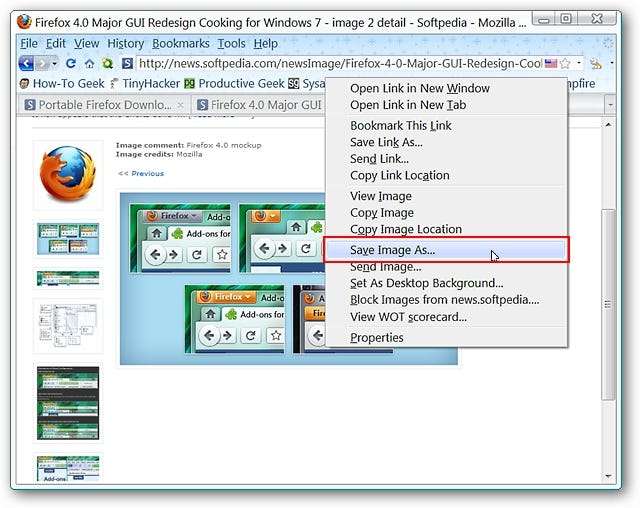Open the address bar history dropdown
640x508 pixels.
coord(579,63)
